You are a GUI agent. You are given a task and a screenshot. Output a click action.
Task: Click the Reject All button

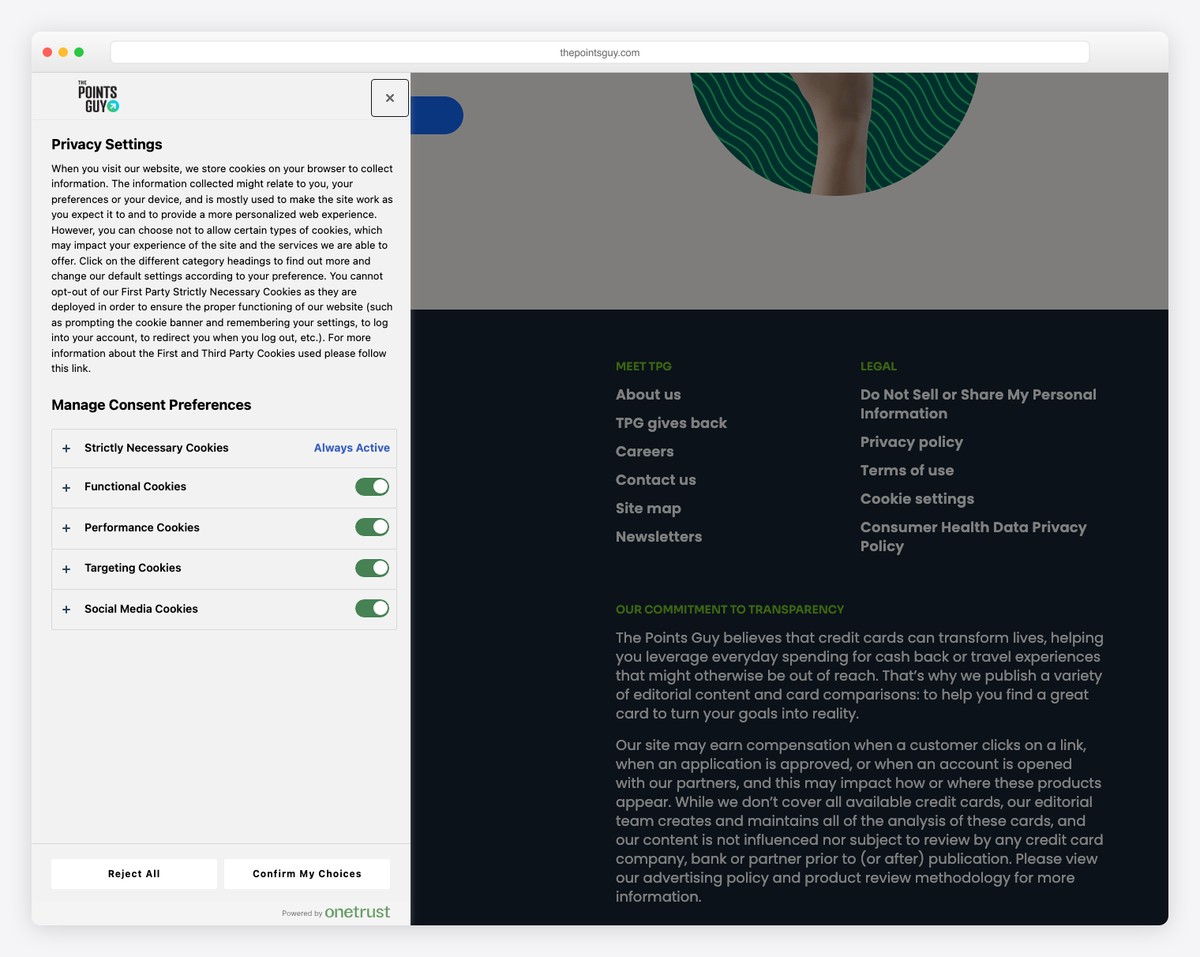[x=133, y=873]
